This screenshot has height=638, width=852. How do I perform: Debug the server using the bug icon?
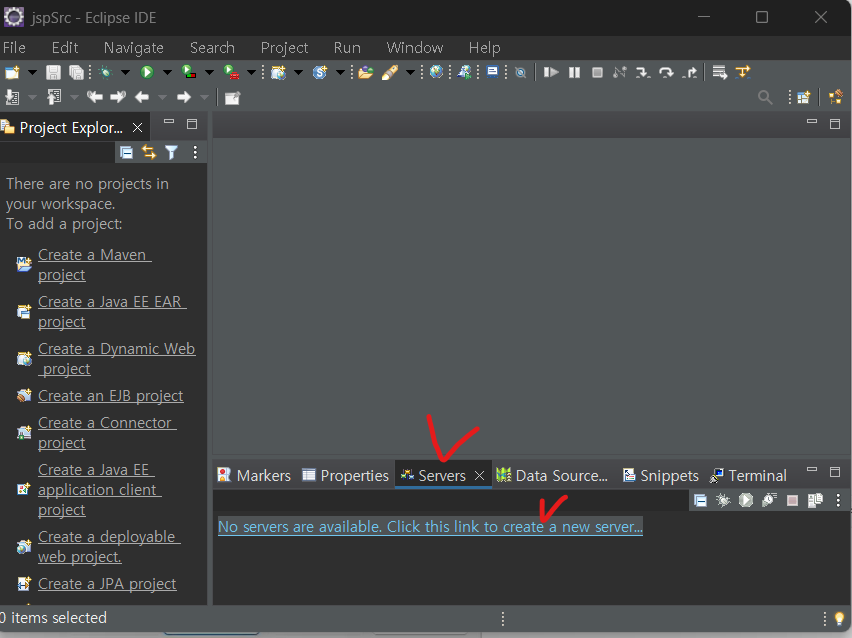click(722, 500)
